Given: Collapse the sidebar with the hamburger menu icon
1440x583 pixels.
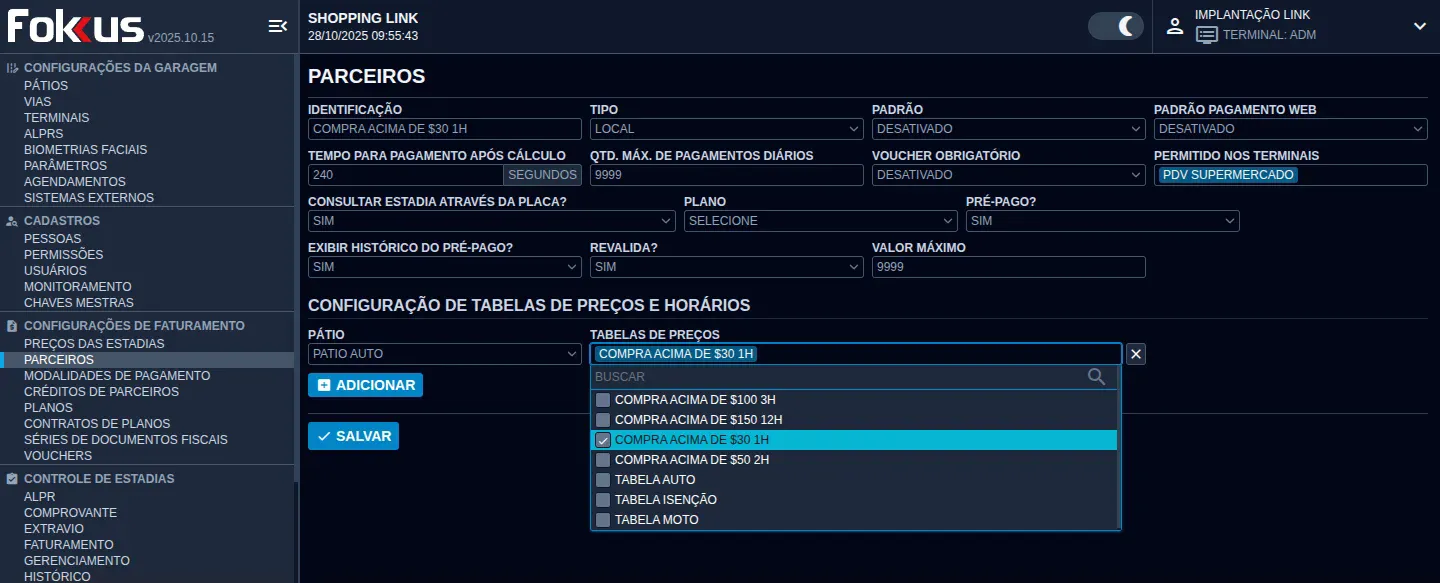Looking at the screenshot, I should click(277, 26).
